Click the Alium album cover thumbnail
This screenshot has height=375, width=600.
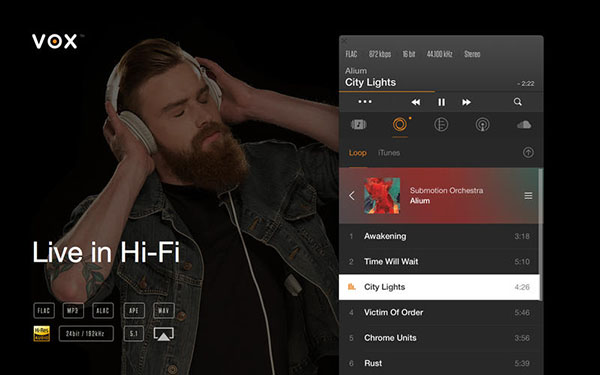[x=382, y=196]
